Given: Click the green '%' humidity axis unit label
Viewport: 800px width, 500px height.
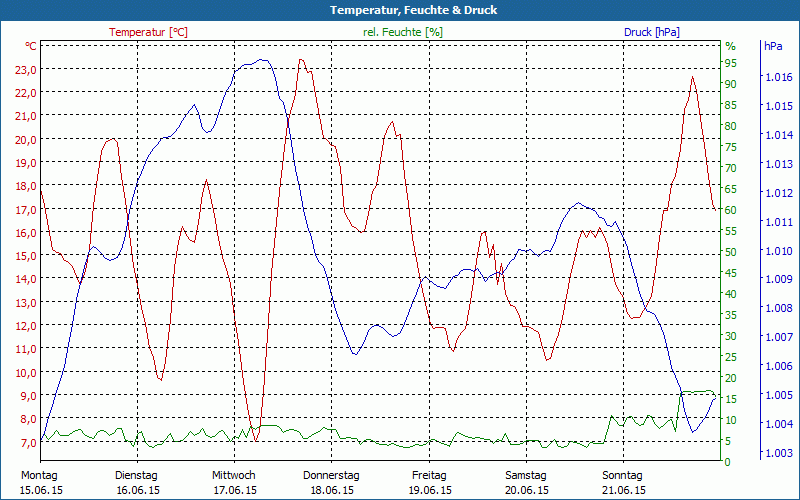Looking at the screenshot, I should (x=730, y=46).
